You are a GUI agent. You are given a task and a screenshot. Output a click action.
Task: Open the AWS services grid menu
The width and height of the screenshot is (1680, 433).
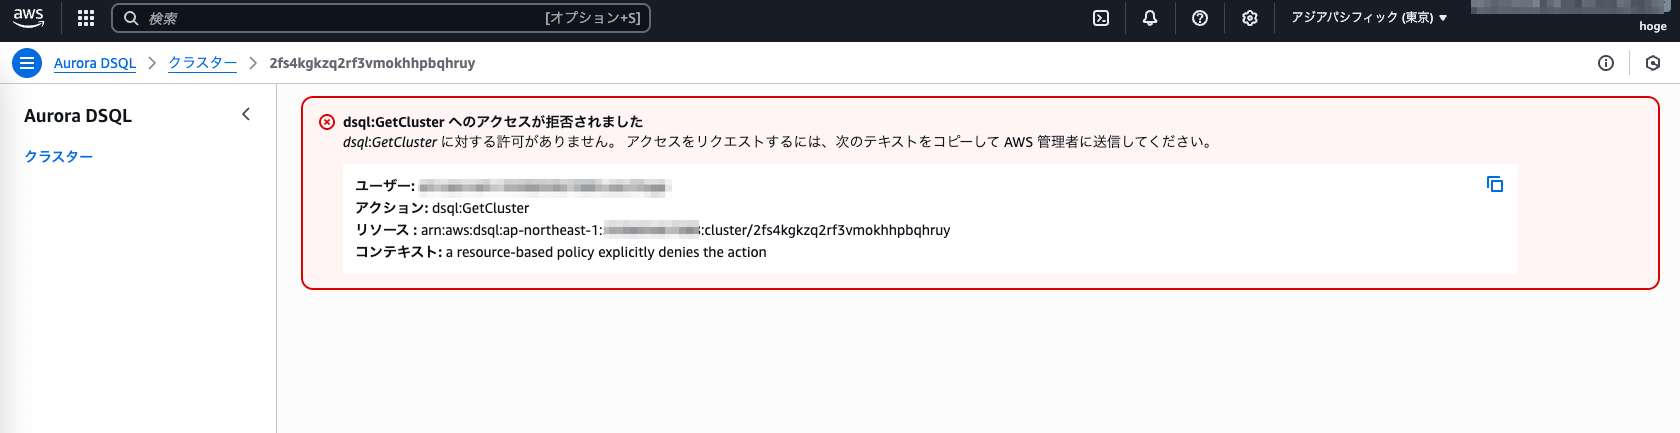tap(86, 18)
